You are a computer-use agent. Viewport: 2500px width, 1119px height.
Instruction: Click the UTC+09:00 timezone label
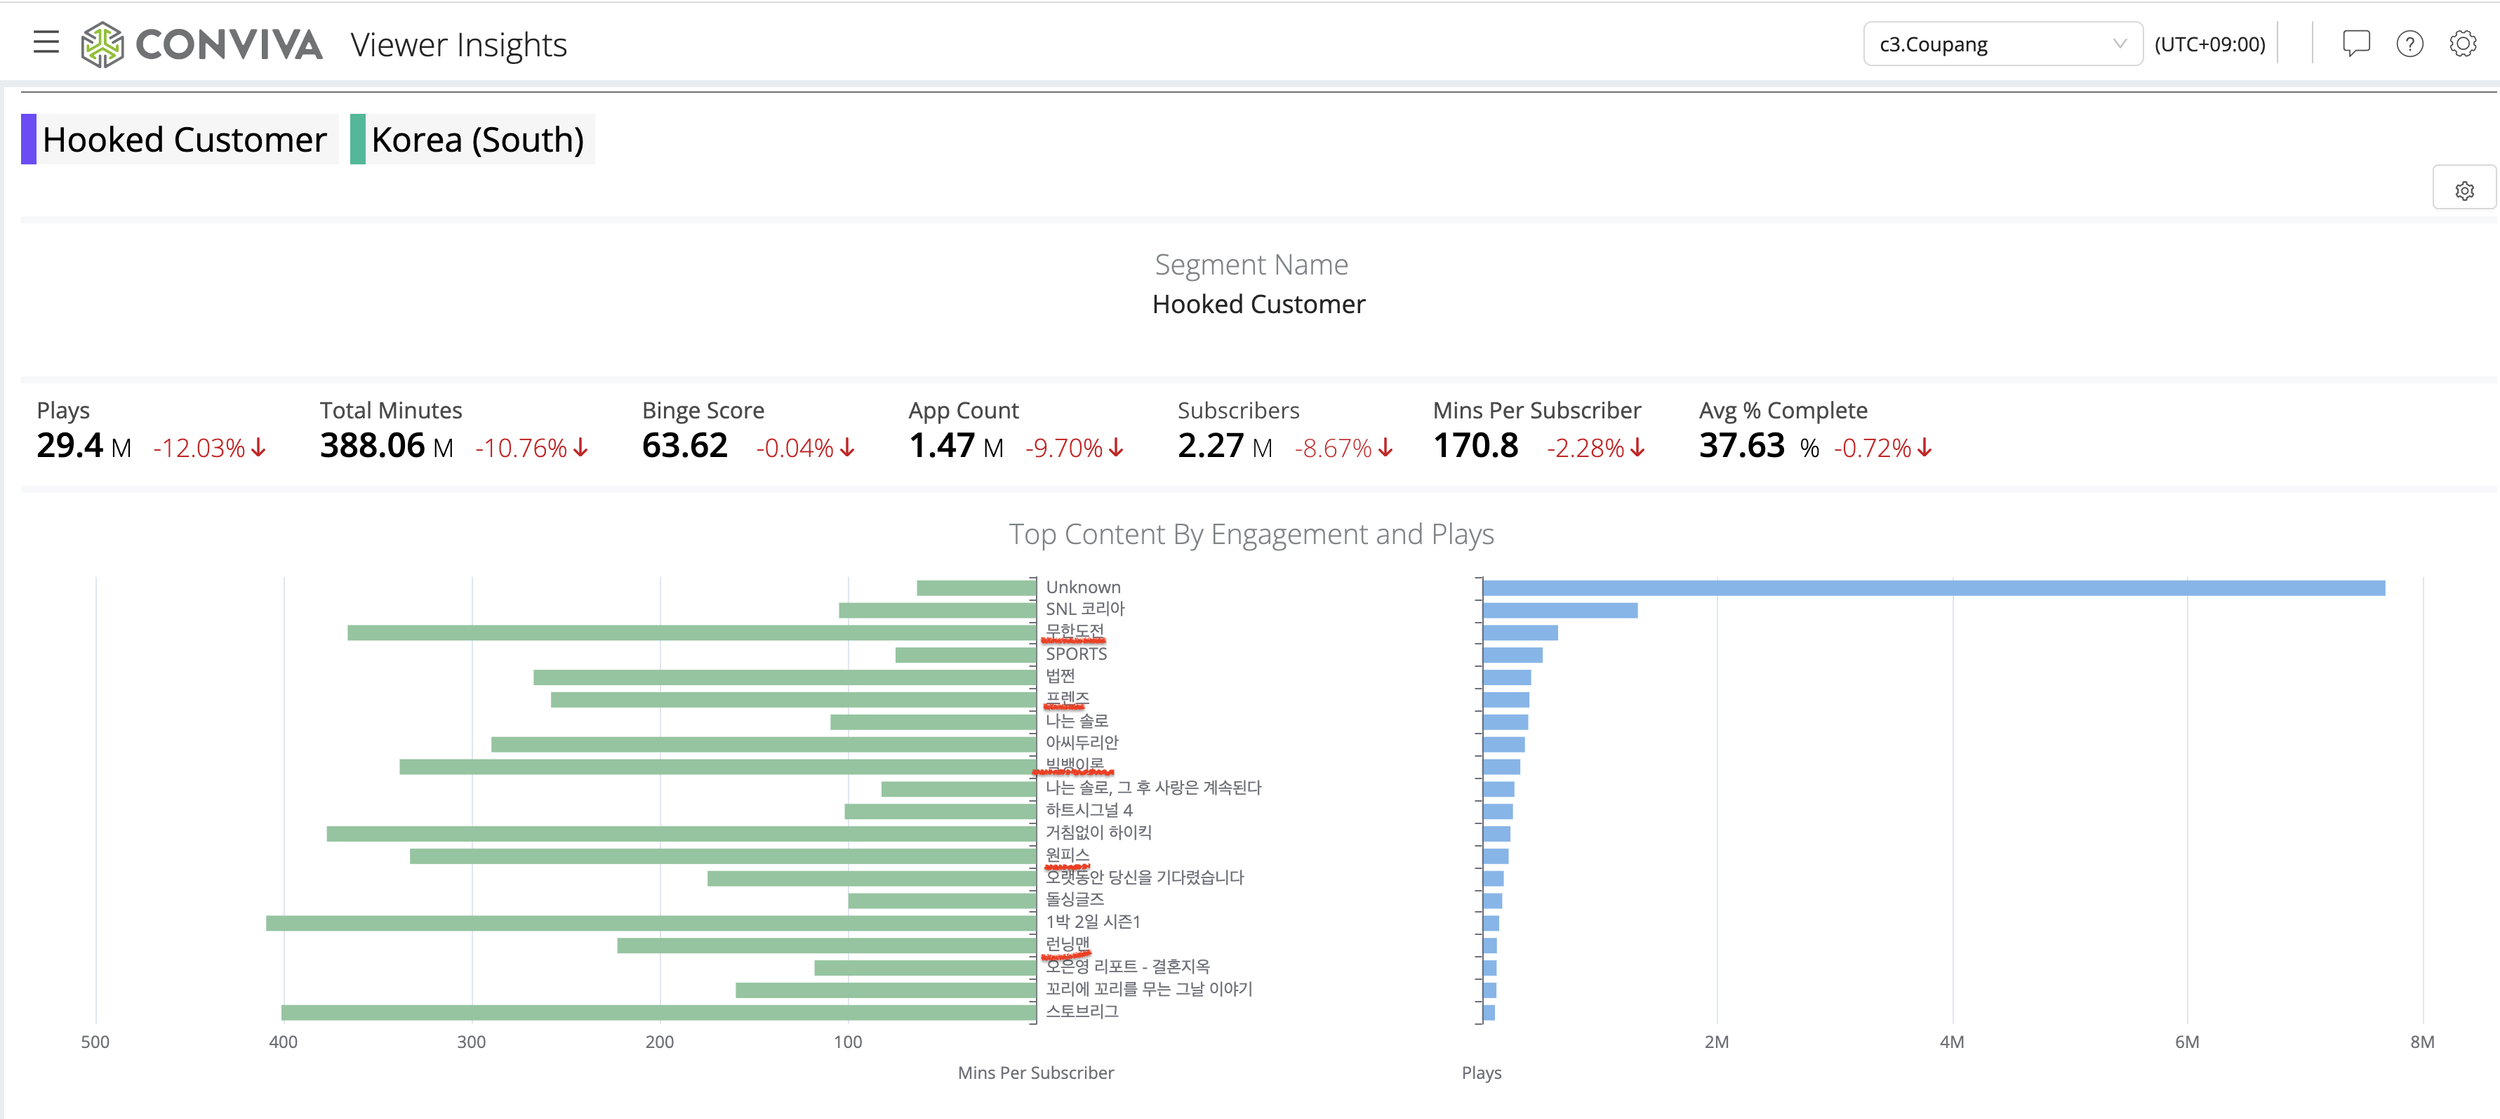point(2209,44)
